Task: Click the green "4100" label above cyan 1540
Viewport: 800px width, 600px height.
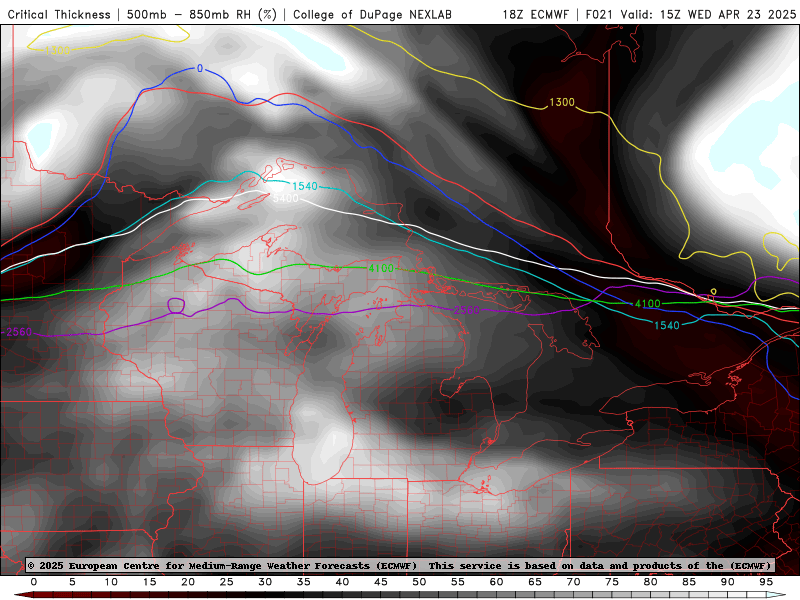Action: (x=647, y=304)
